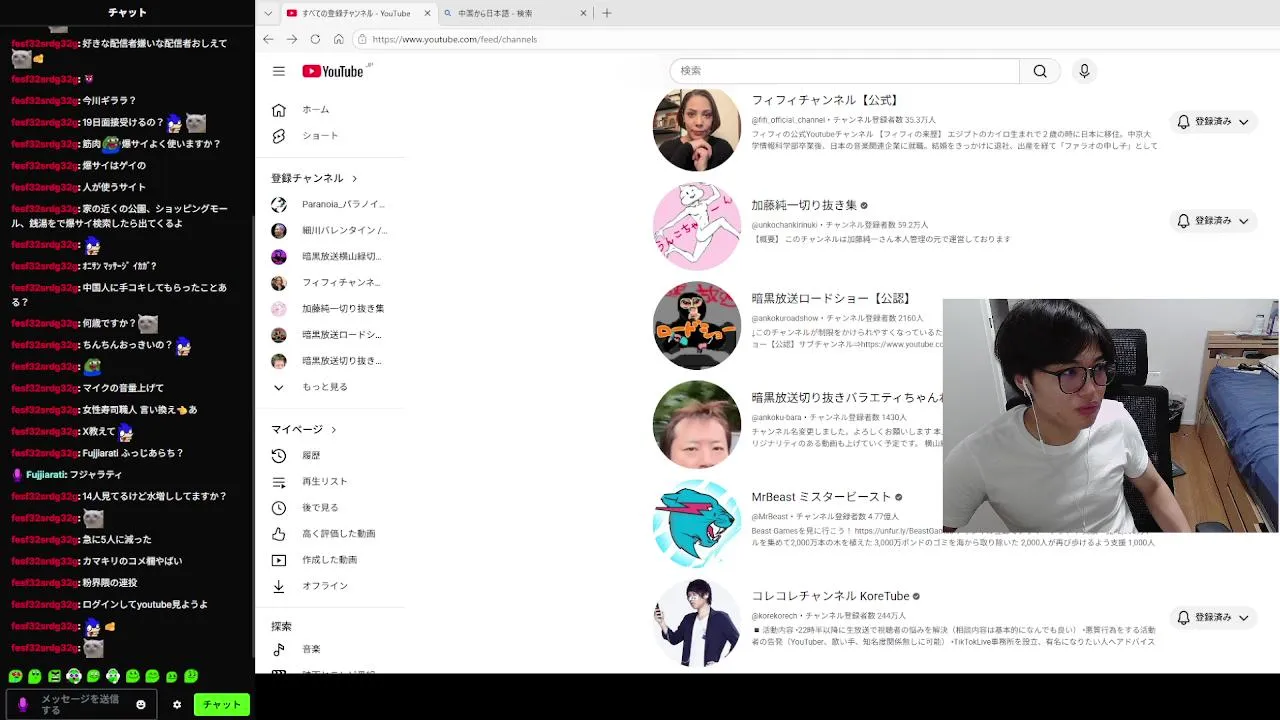This screenshot has width=1280, height=720.
Task: Click Fujjiarati username in フジャラティ message
Action: tap(45, 475)
